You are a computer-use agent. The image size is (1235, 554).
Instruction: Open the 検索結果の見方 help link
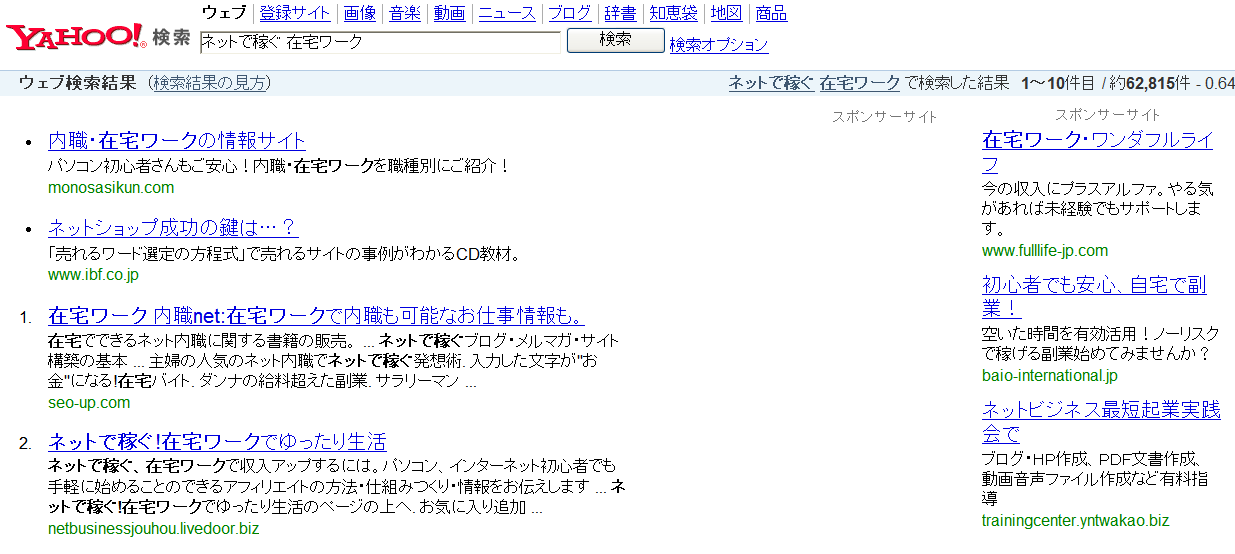(x=210, y=83)
